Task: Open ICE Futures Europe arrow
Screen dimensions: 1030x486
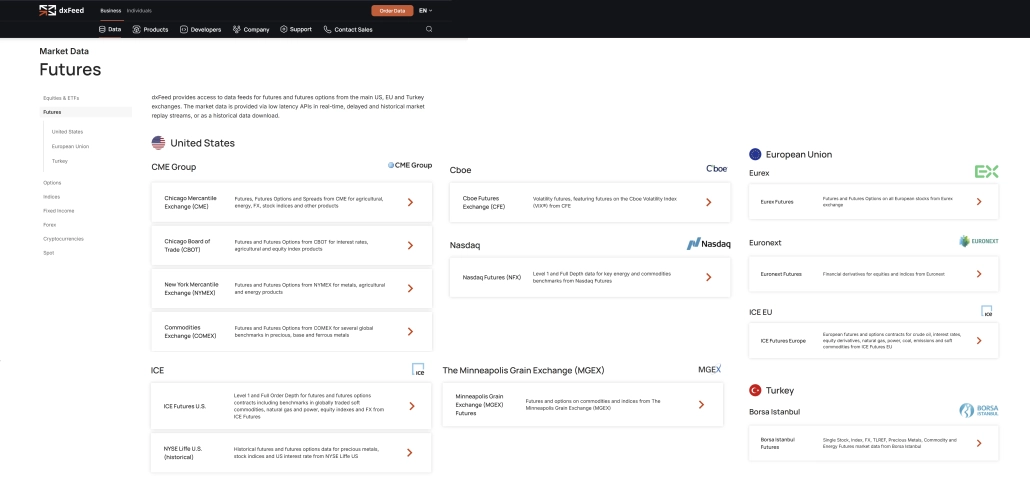Action: click(979, 340)
